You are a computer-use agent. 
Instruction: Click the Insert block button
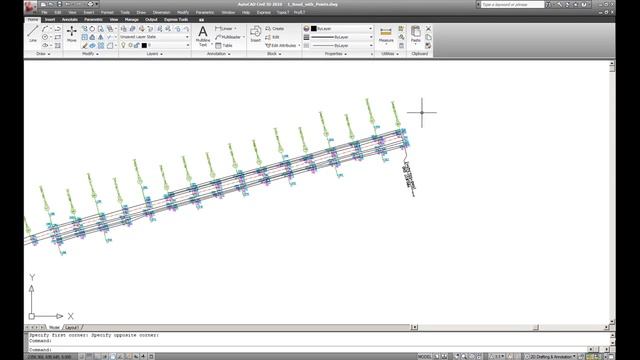(x=256, y=34)
